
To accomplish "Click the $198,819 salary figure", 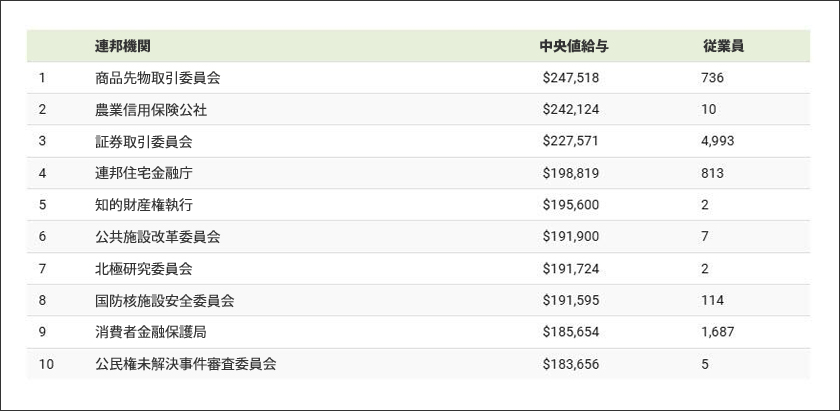I will click(570, 173).
